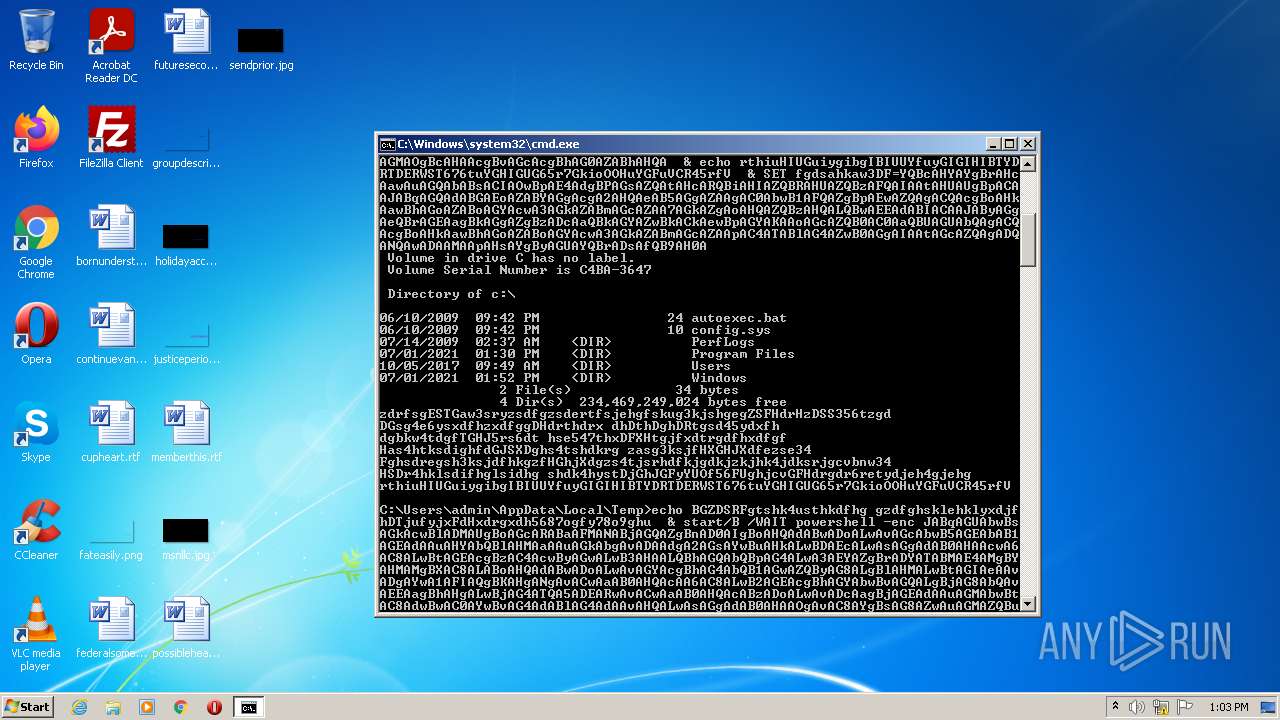This screenshot has height=720, width=1280.
Task: Click bytes free line in cmd
Action: point(643,402)
